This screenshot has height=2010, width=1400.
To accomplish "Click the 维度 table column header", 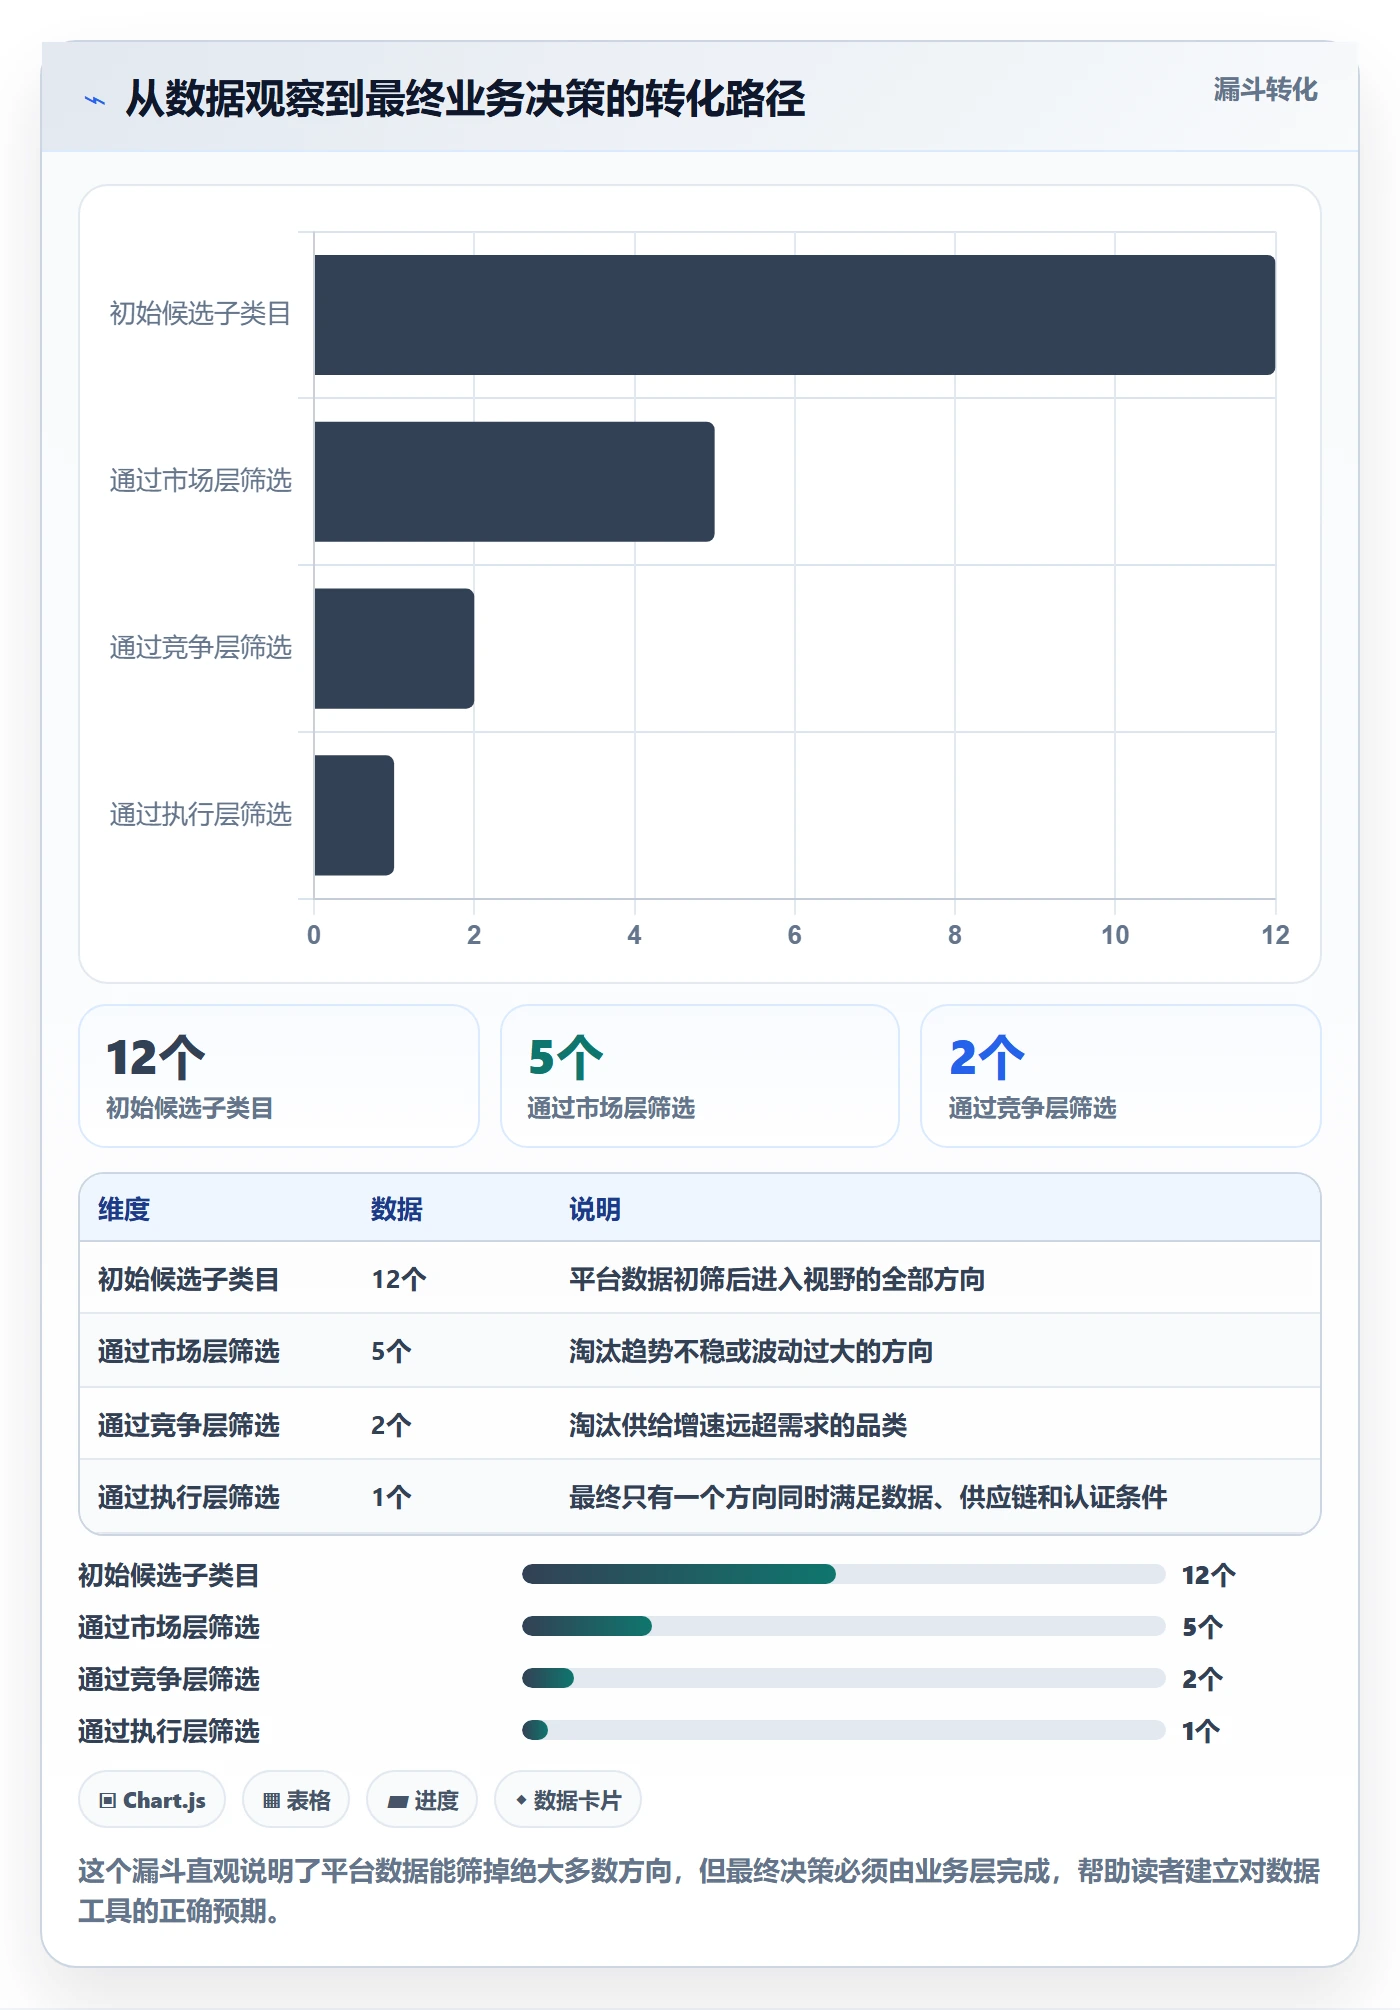I will pos(124,1209).
